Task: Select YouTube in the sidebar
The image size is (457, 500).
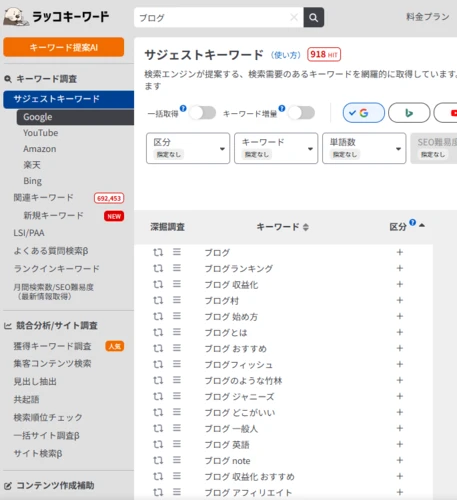Action: (41, 133)
